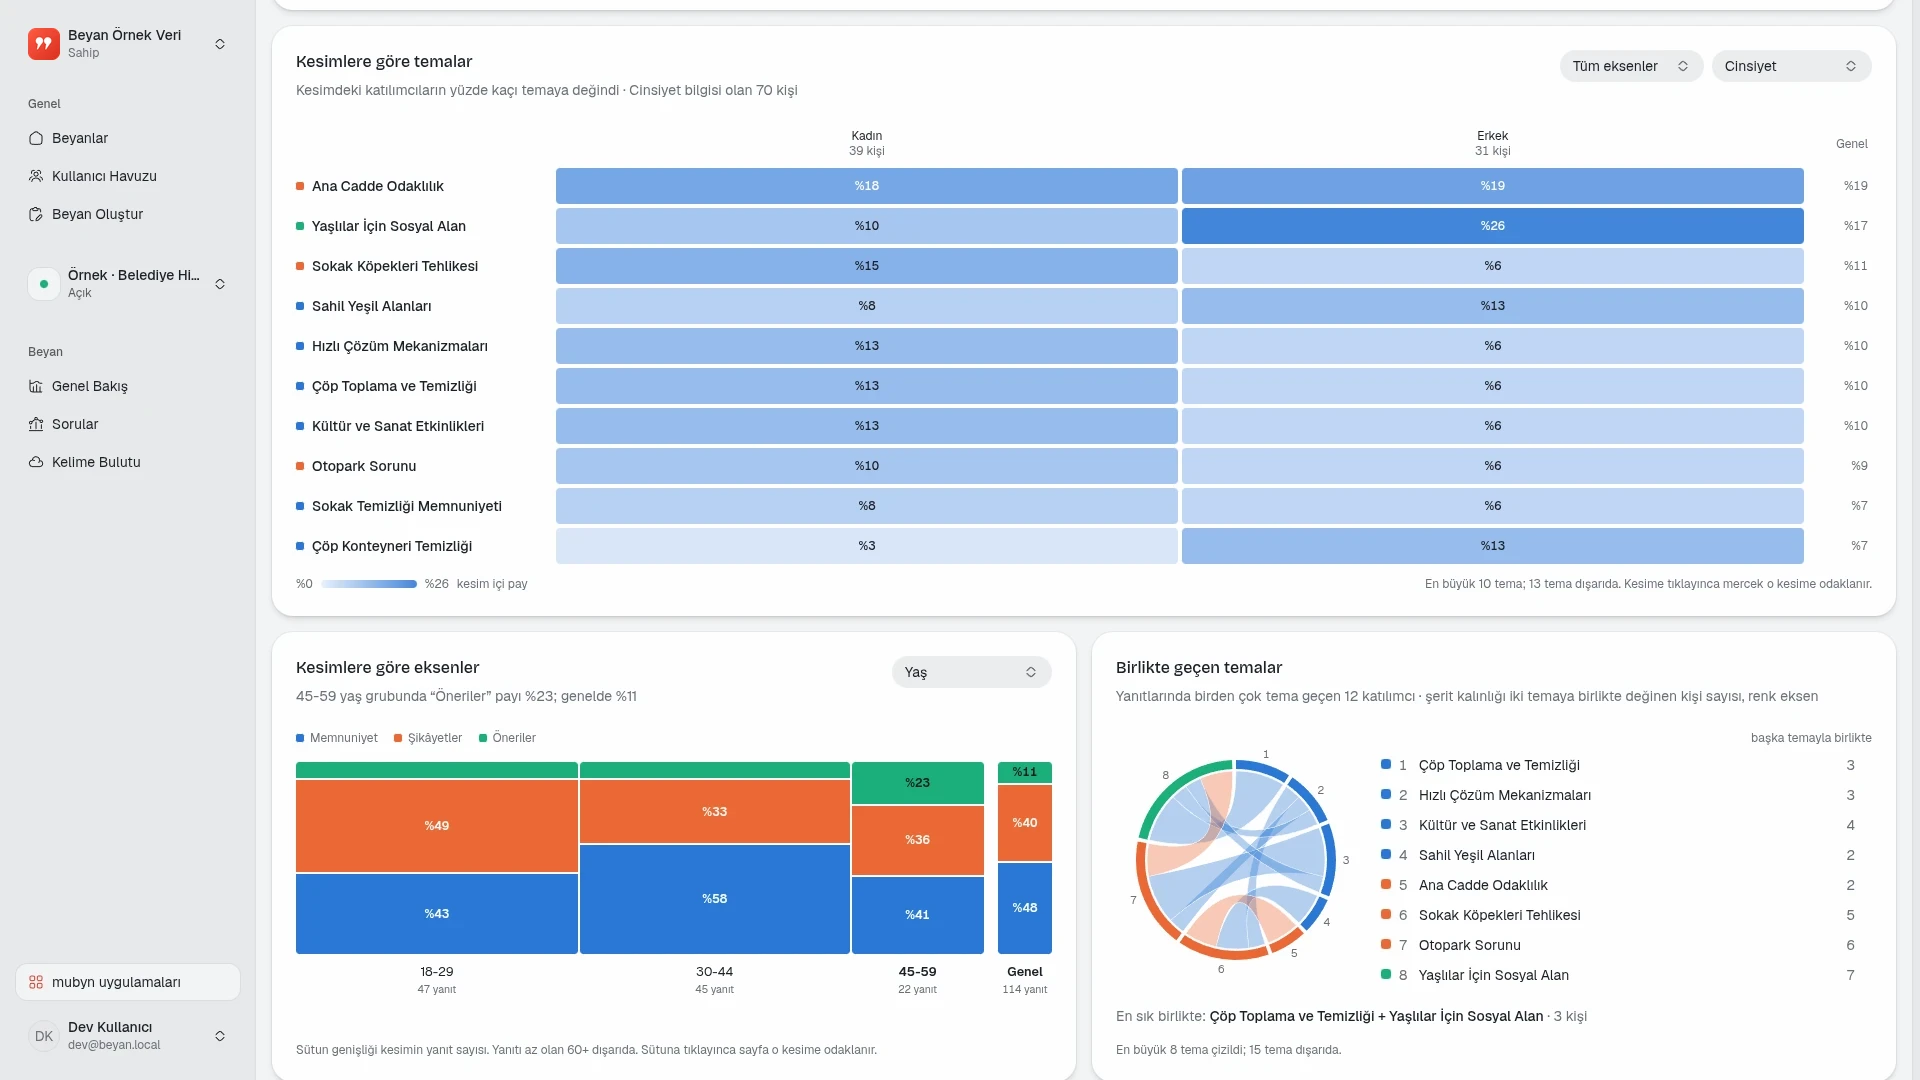1920x1080 pixels.
Task: Select the Kadın column header
Action: pos(867,143)
